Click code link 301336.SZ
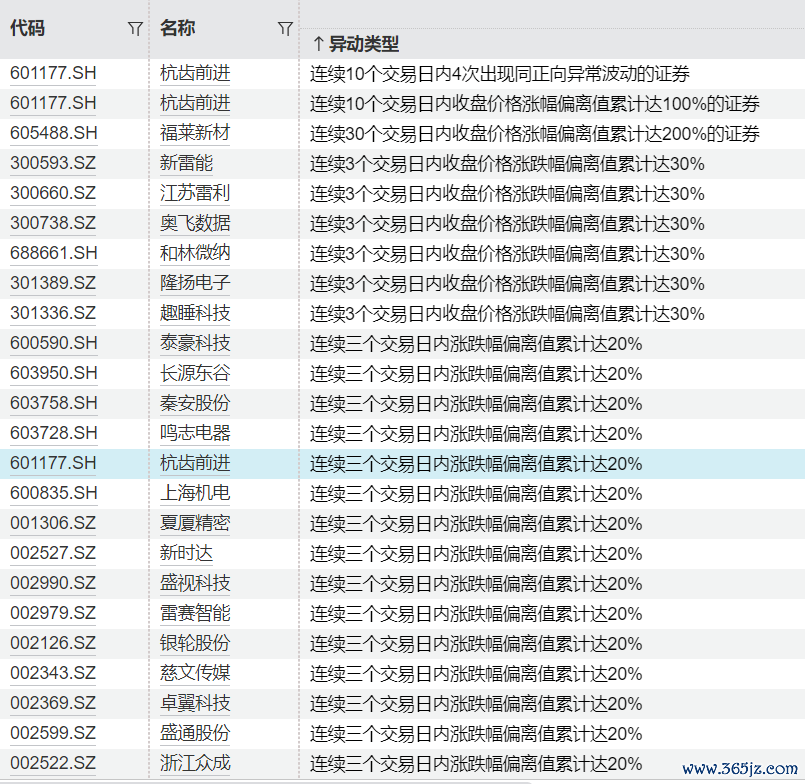The height and width of the screenshot is (784, 805). pyautogui.click(x=53, y=313)
